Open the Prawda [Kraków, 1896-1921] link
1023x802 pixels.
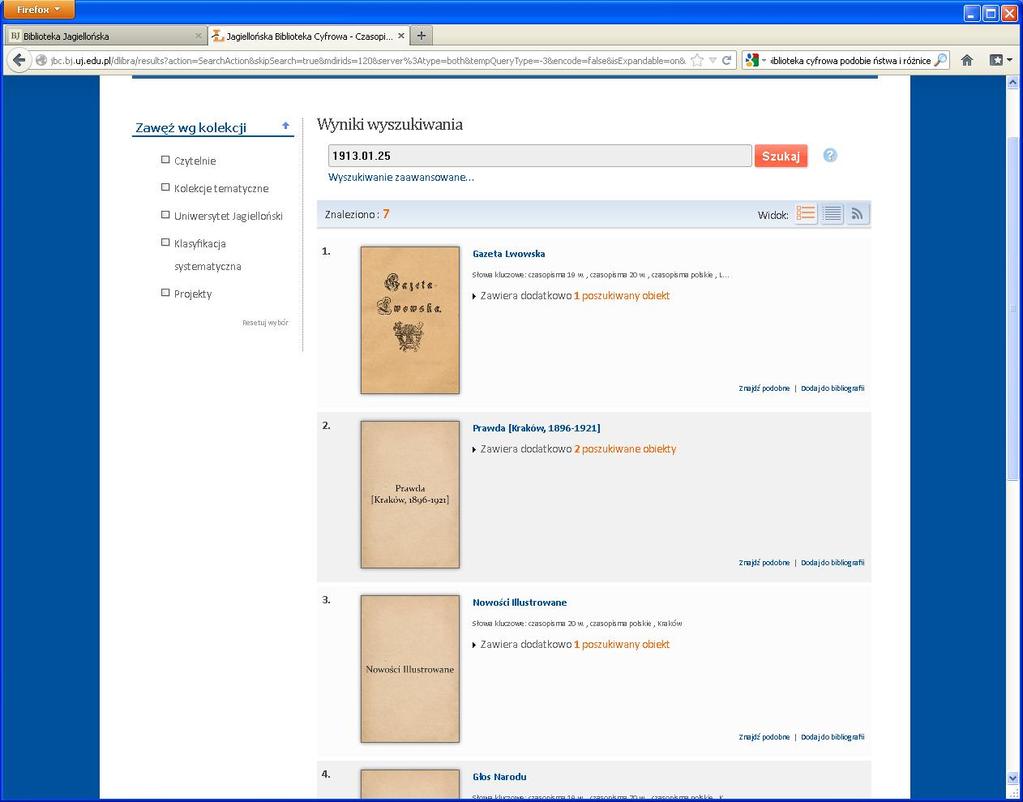[536, 428]
